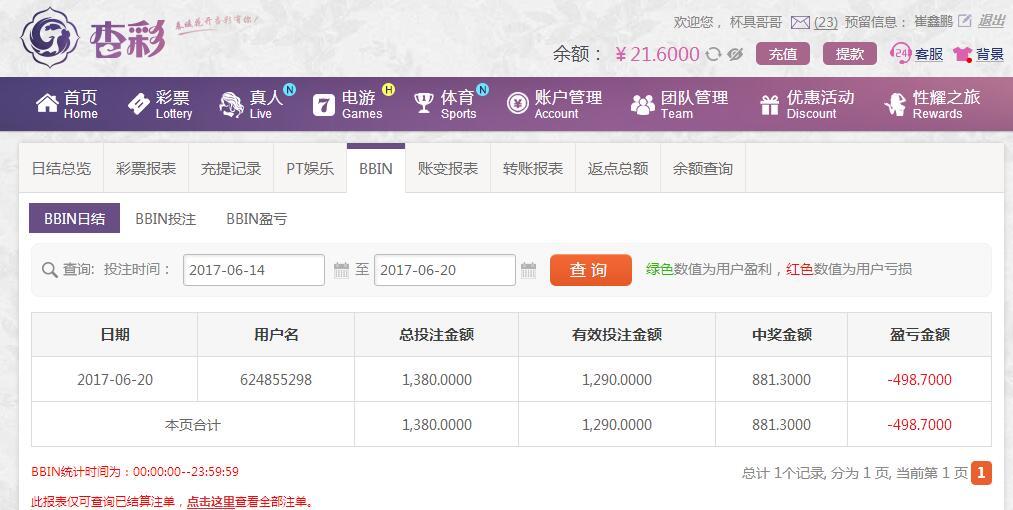Image resolution: width=1013 pixels, height=510 pixels.
Task: Click the 充值 deposit button
Action: tap(783, 54)
